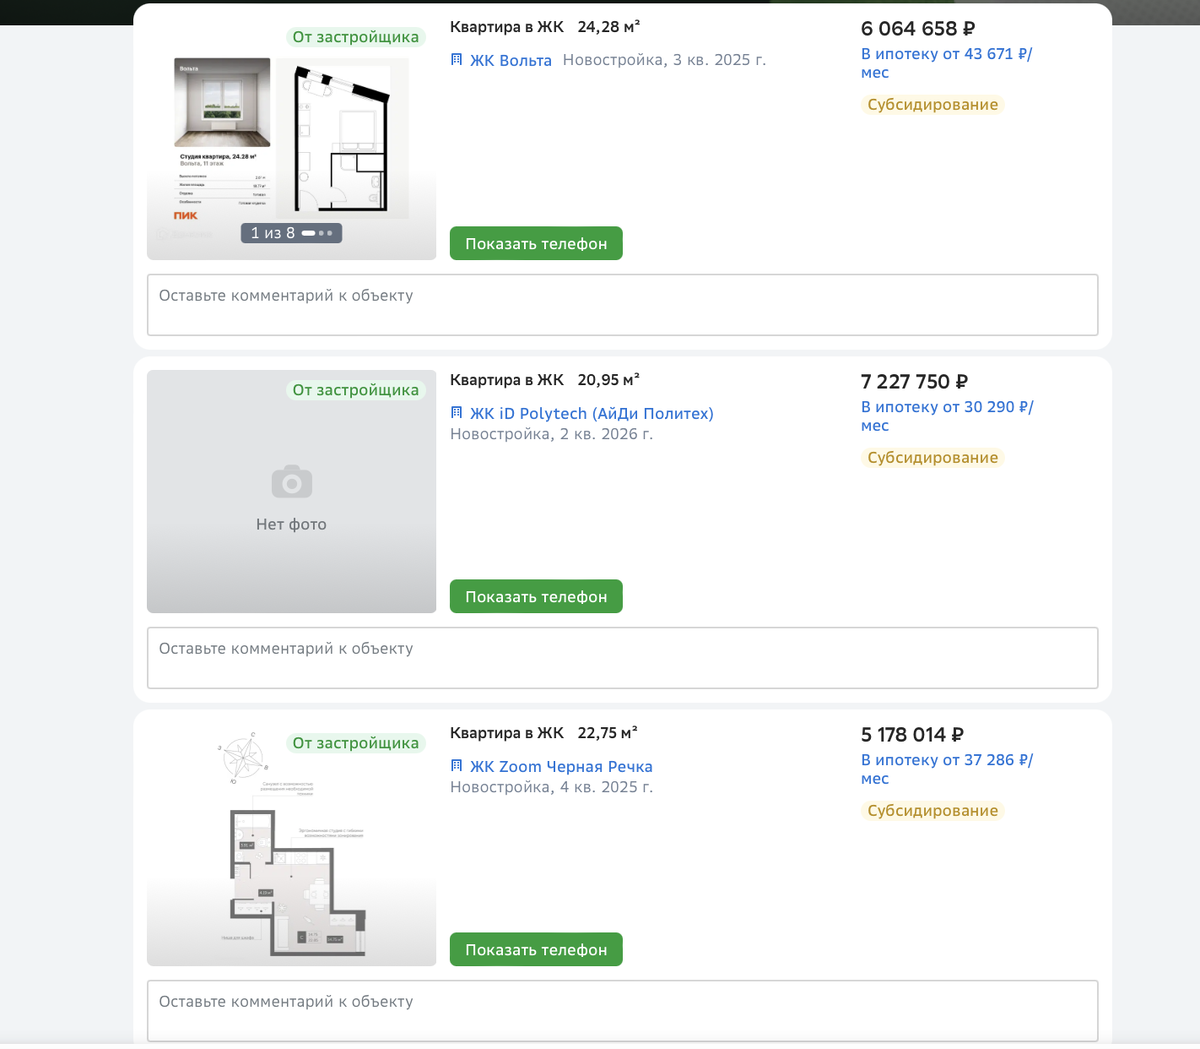Image resolution: width=1200 pixels, height=1049 pixels.
Task: Open mortgage offer from 43 671 ₽/мес
Action: 945,63
